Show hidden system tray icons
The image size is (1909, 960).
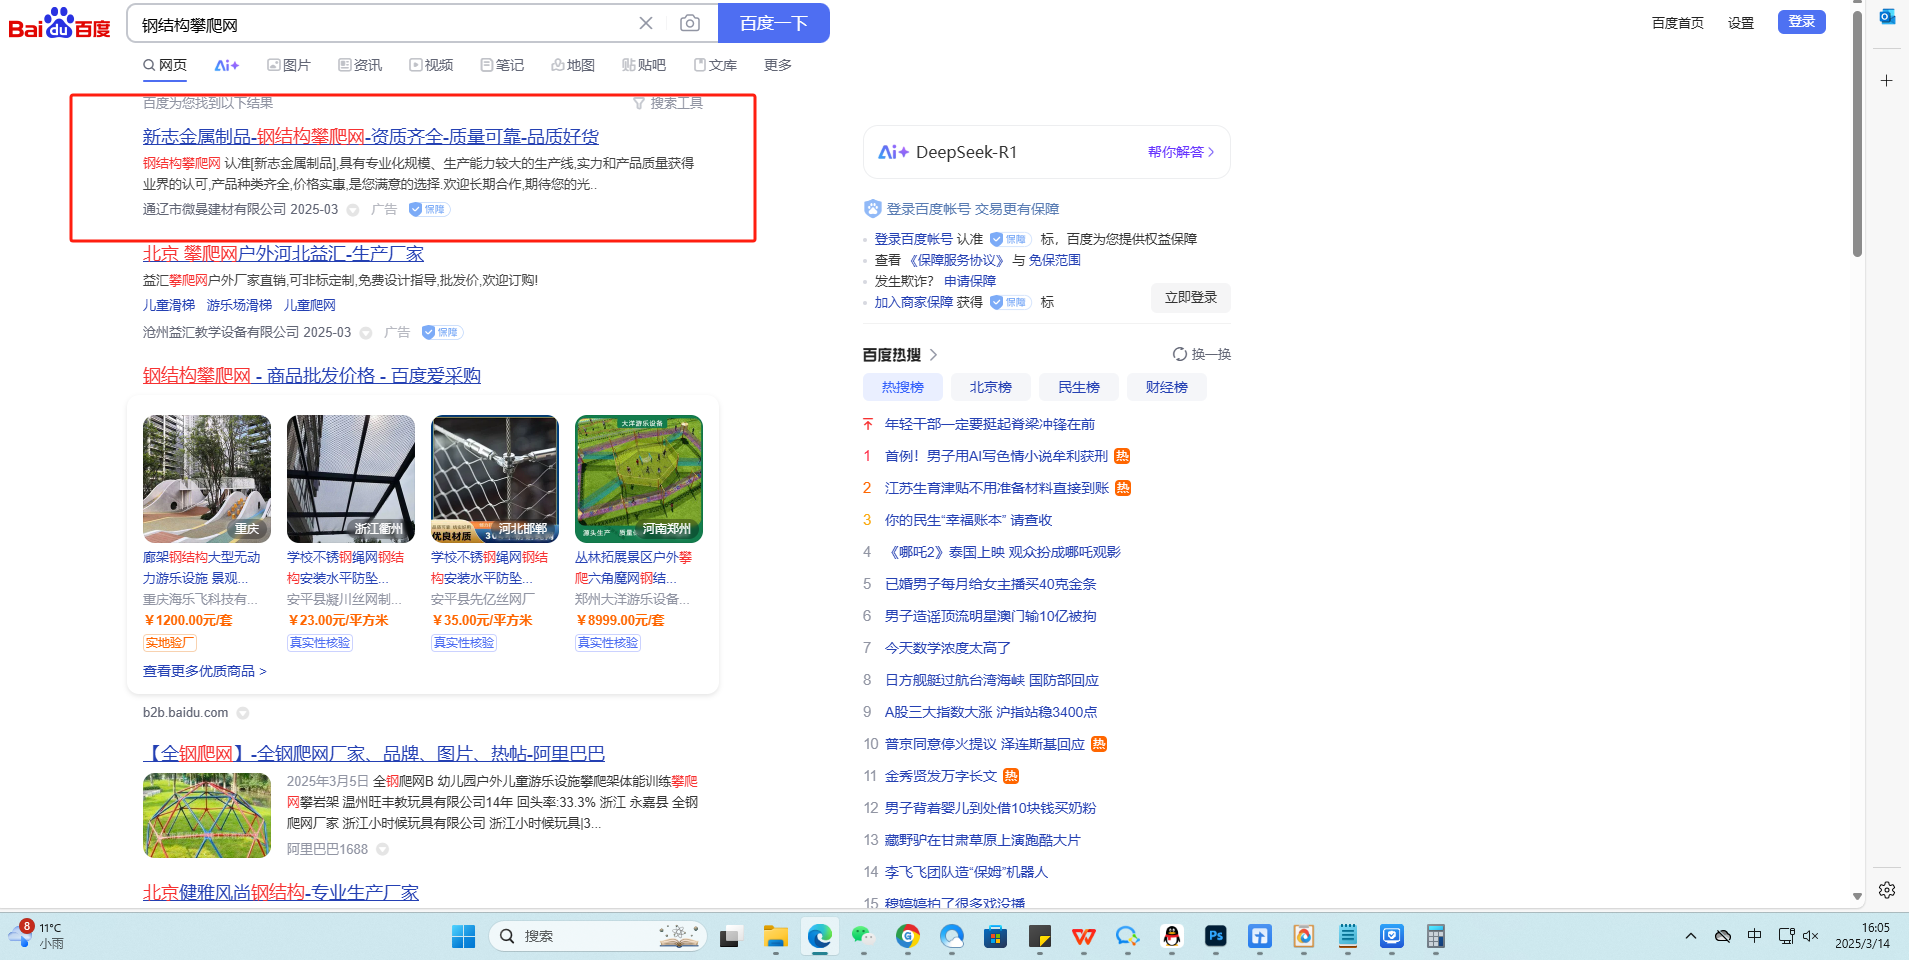point(1690,936)
